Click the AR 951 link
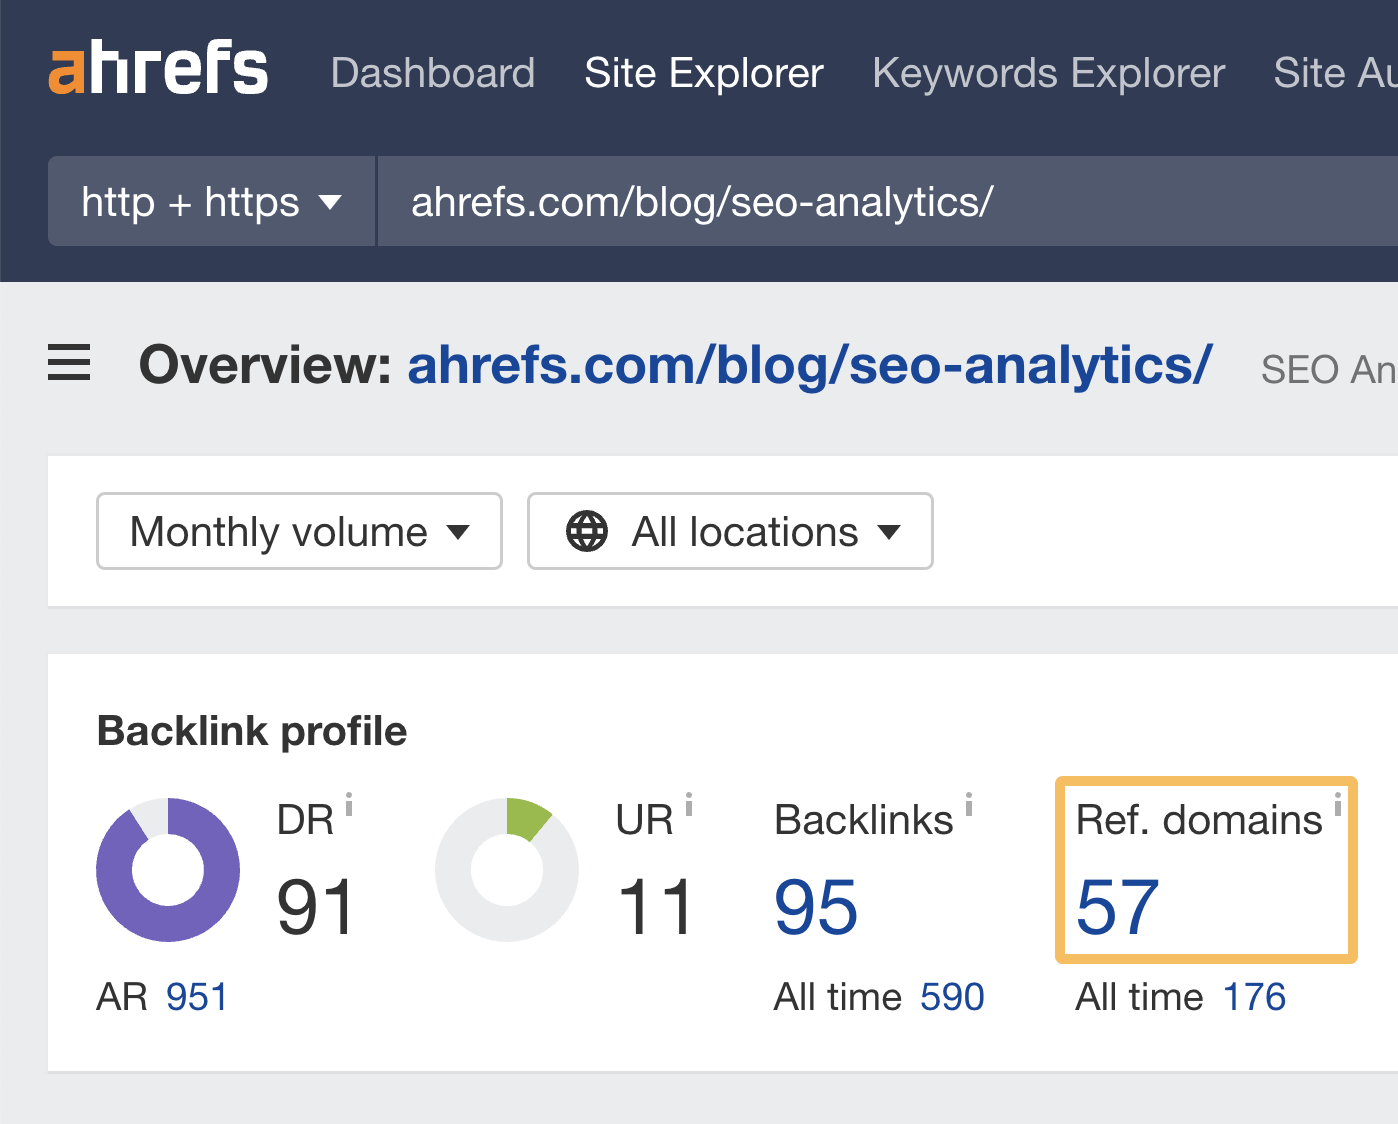Screen dimensions: 1398x1124 click(x=196, y=996)
